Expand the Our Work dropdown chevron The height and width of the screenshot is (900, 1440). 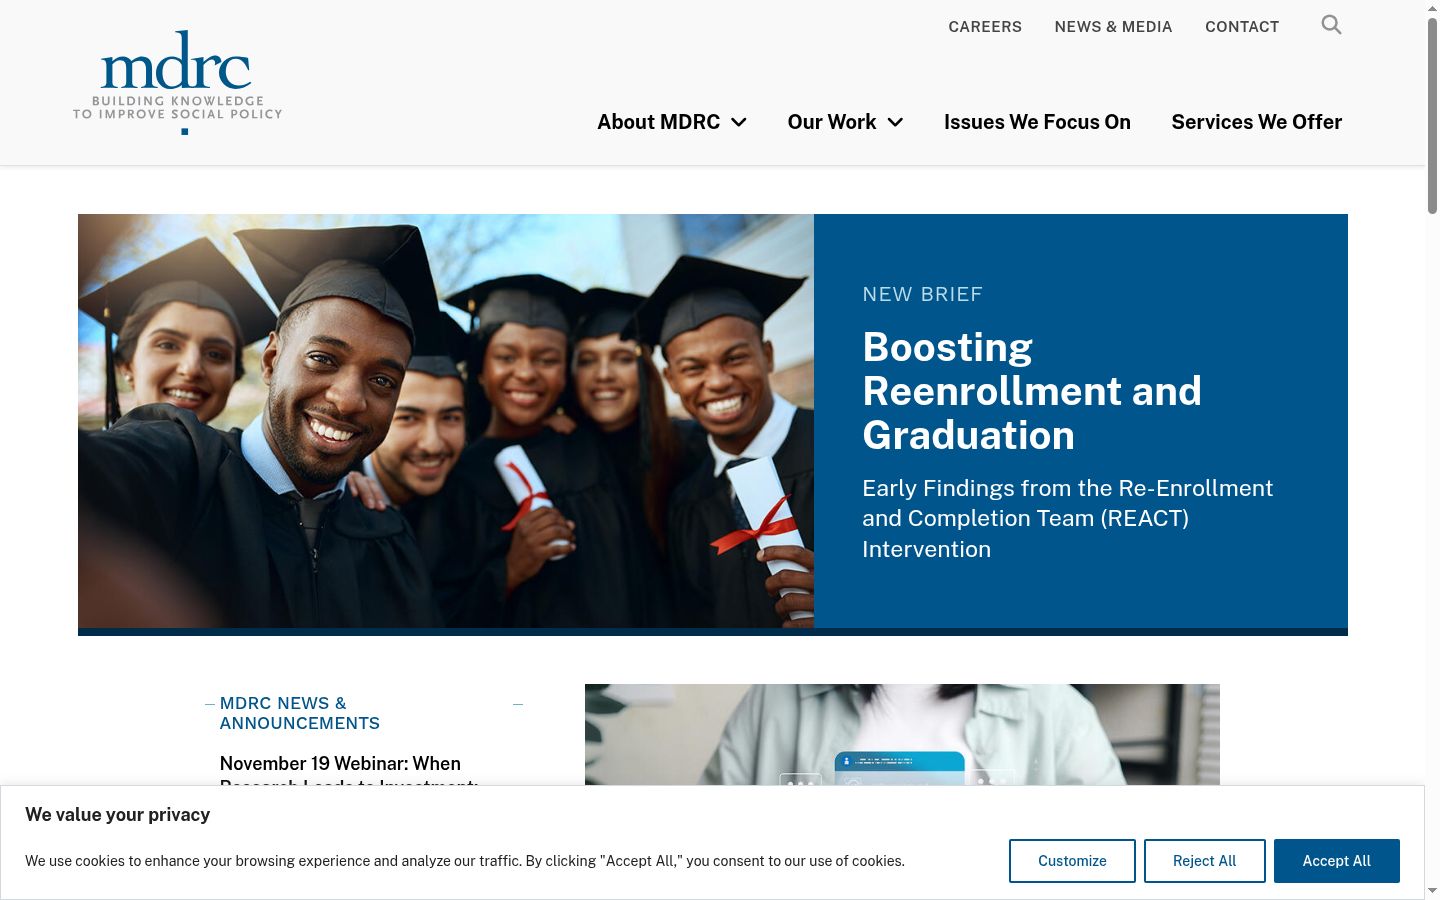point(895,122)
